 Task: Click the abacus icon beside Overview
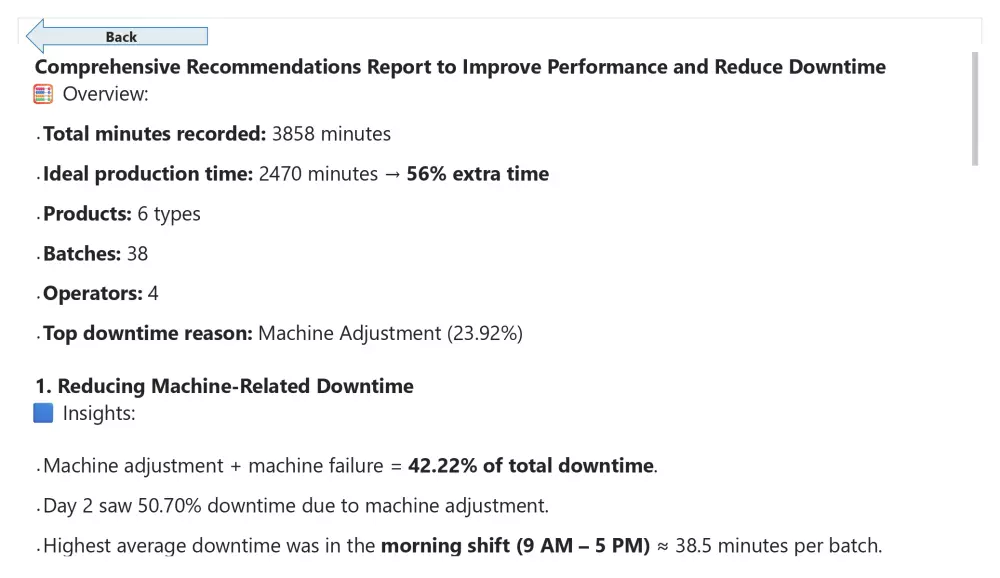[x=43, y=95]
